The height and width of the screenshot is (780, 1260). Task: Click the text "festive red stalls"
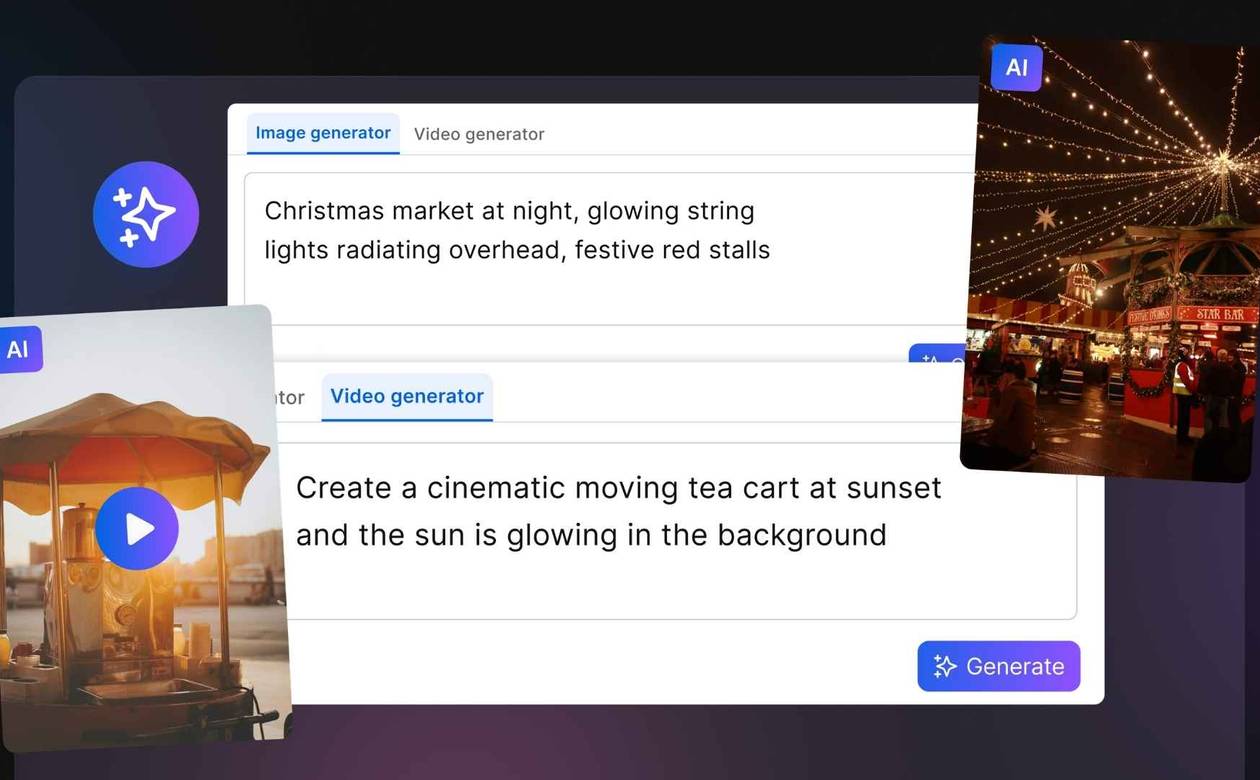(x=672, y=249)
